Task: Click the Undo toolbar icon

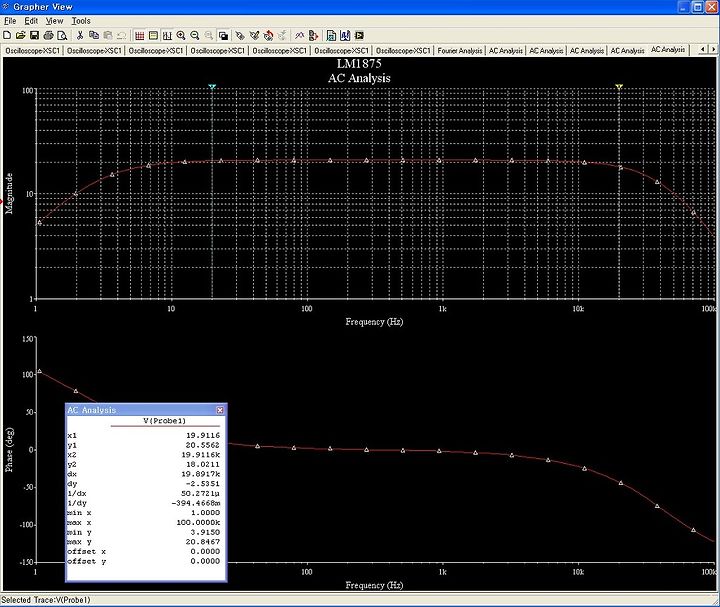Action: (x=122, y=35)
